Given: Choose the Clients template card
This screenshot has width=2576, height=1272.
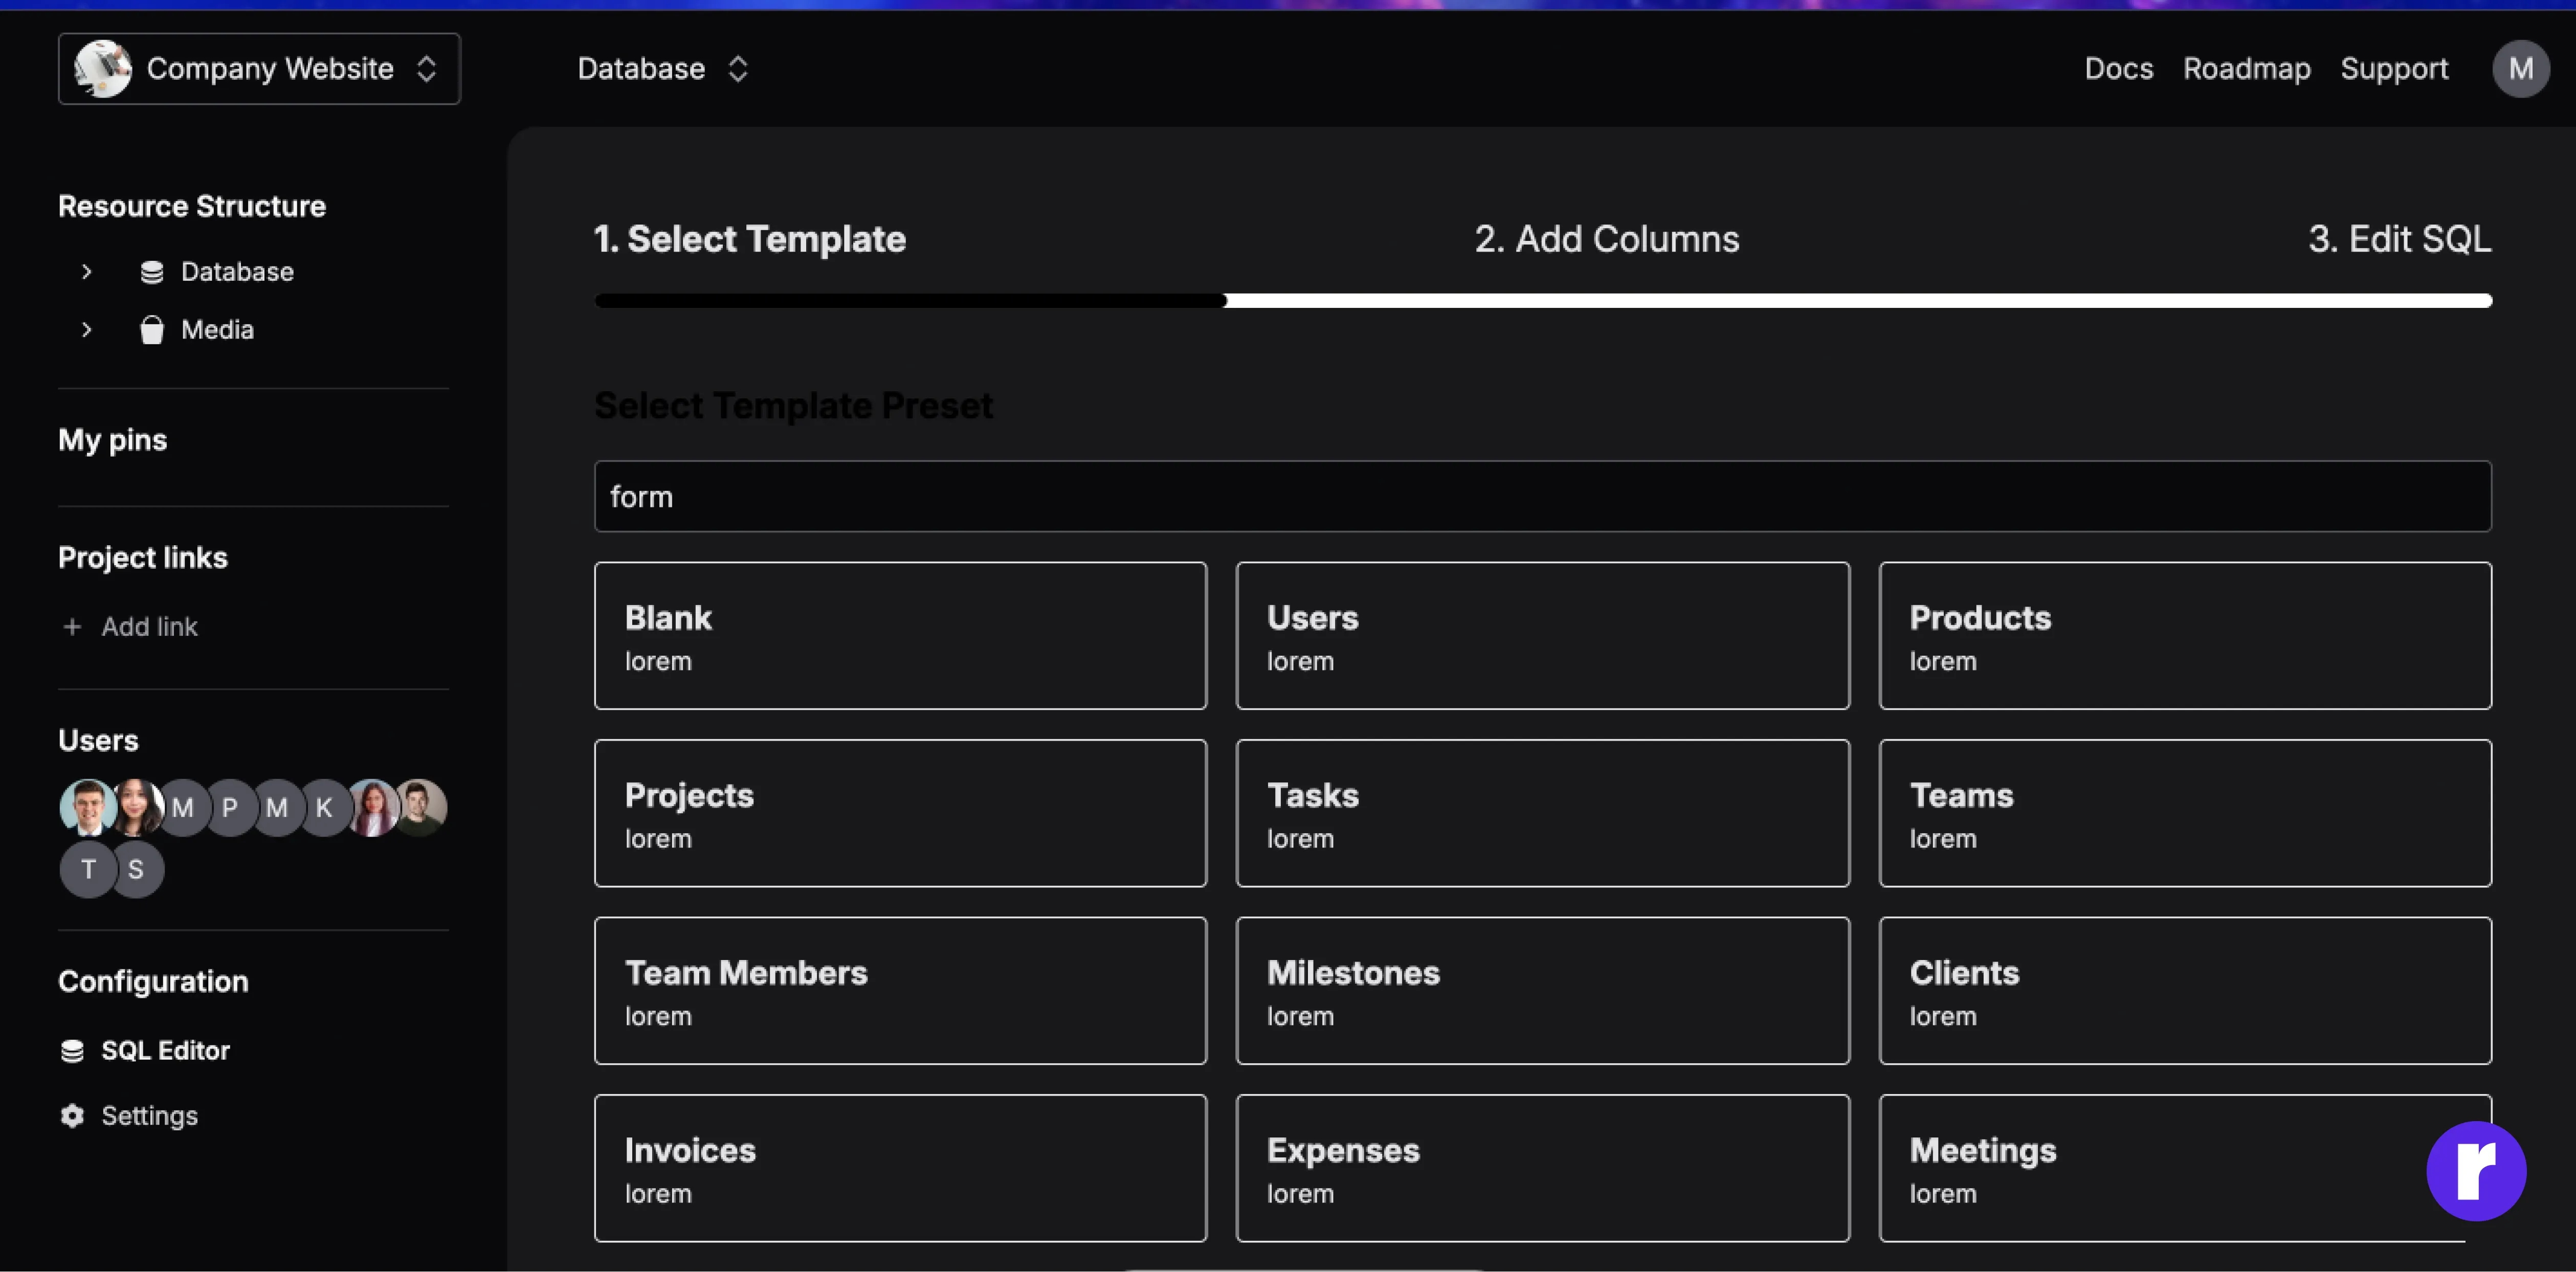Looking at the screenshot, I should coord(2185,990).
